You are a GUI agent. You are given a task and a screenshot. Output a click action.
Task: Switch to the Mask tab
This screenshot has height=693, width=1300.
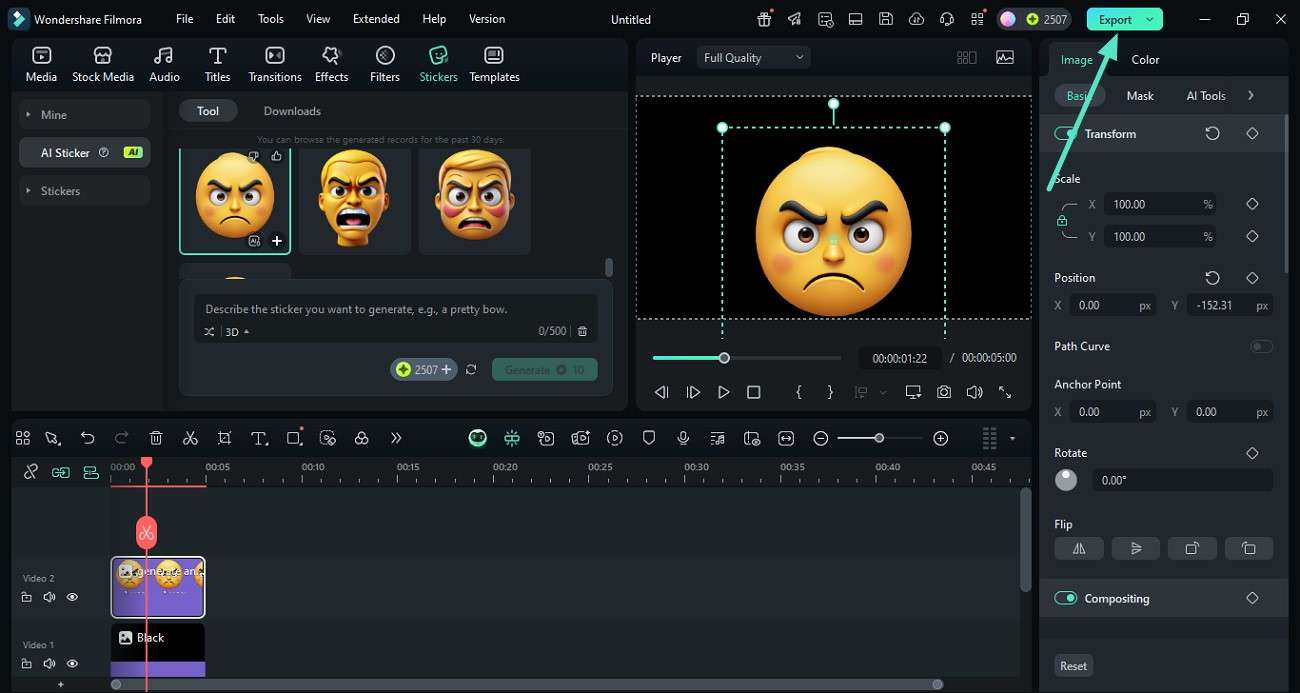click(1140, 96)
